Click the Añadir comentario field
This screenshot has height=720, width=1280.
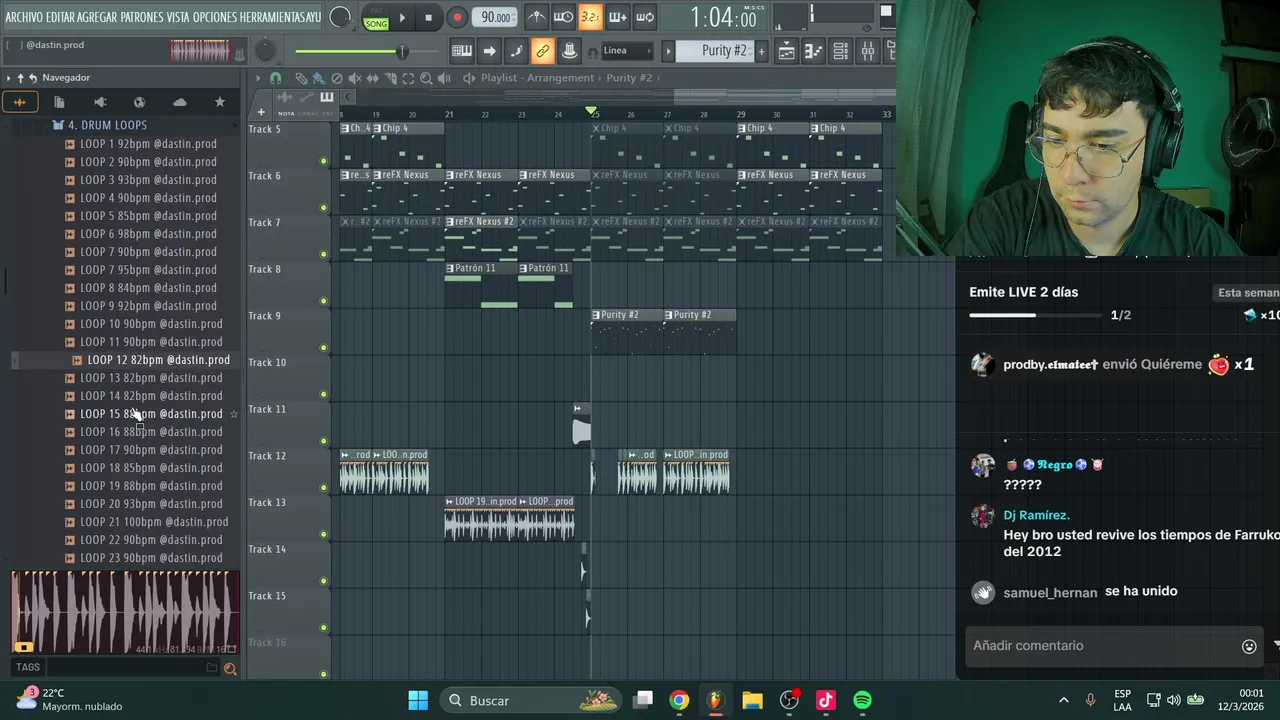coord(1100,646)
